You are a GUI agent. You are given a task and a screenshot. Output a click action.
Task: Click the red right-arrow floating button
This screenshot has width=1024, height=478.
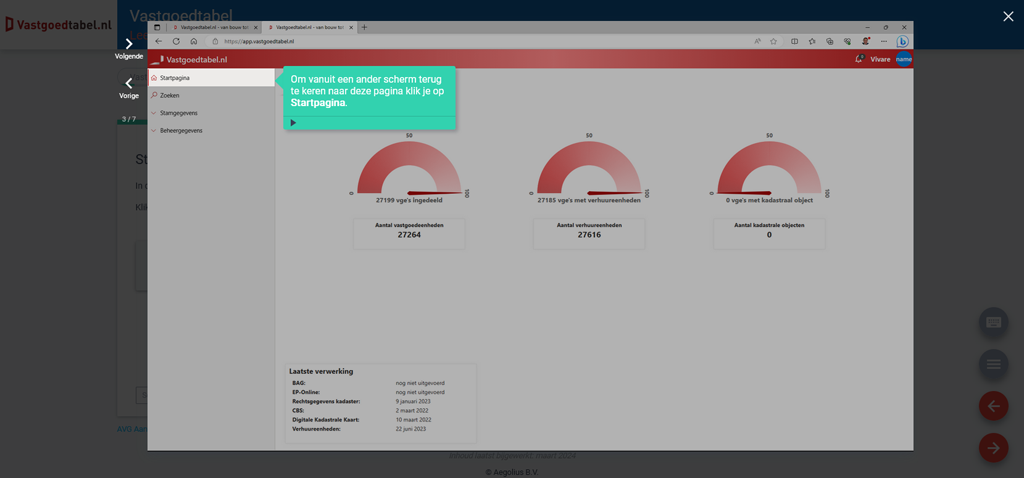[993, 448]
